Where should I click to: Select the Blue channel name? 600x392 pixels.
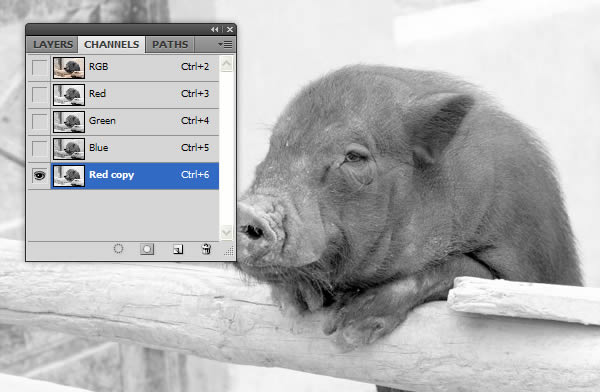[98, 147]
